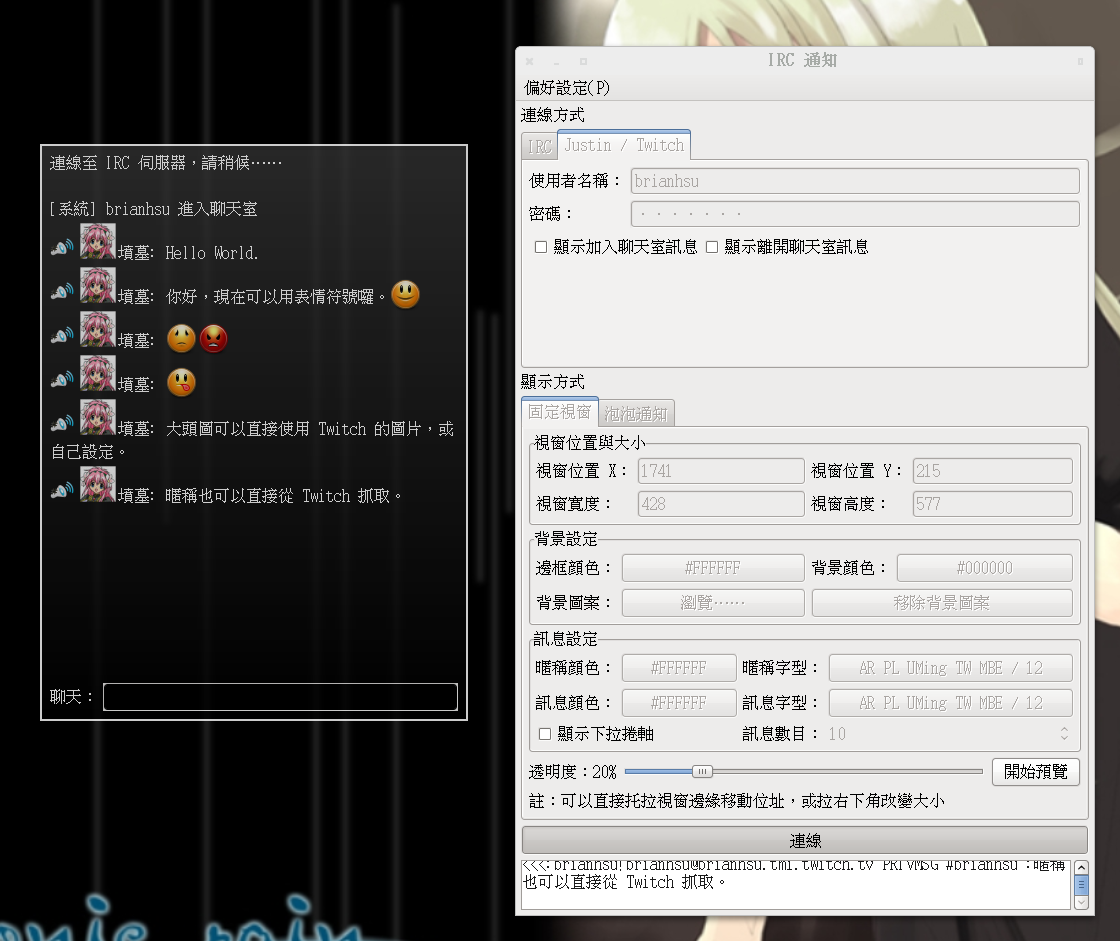
Task: Open the 暱稱字型 font selector
Action: click(x=950, y=667)
